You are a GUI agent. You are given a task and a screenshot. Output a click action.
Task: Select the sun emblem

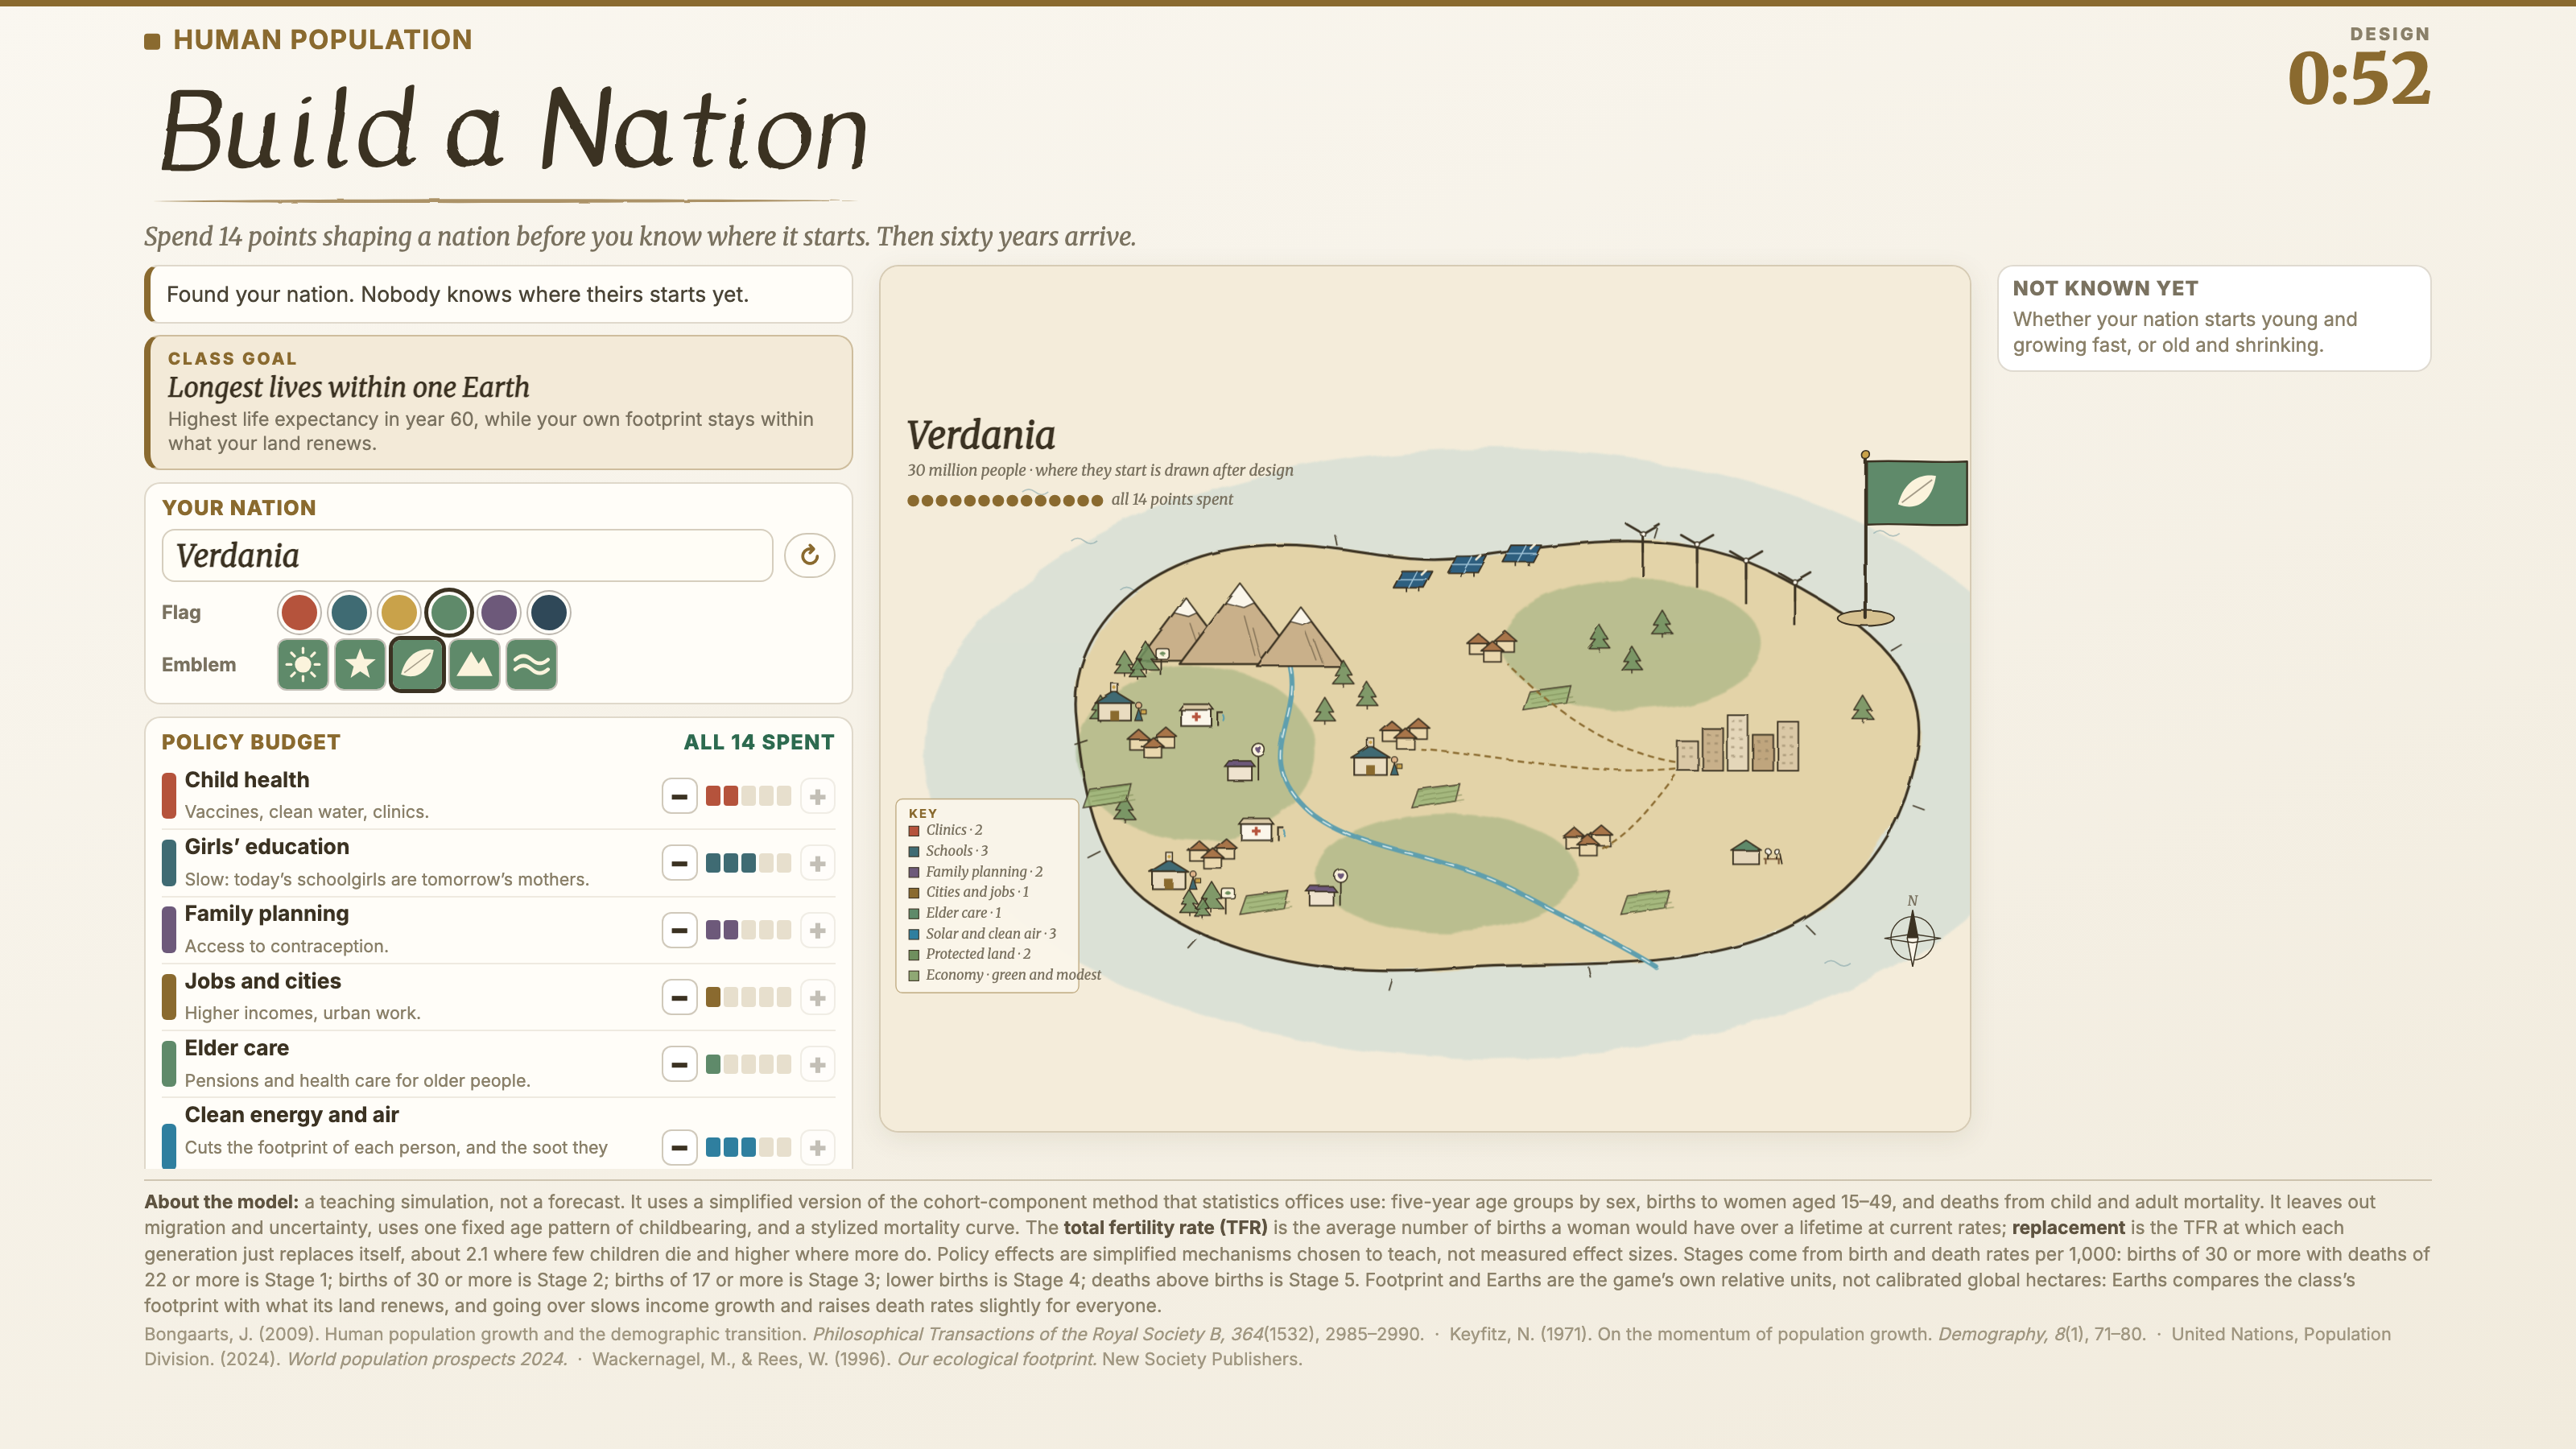point(303,665)
